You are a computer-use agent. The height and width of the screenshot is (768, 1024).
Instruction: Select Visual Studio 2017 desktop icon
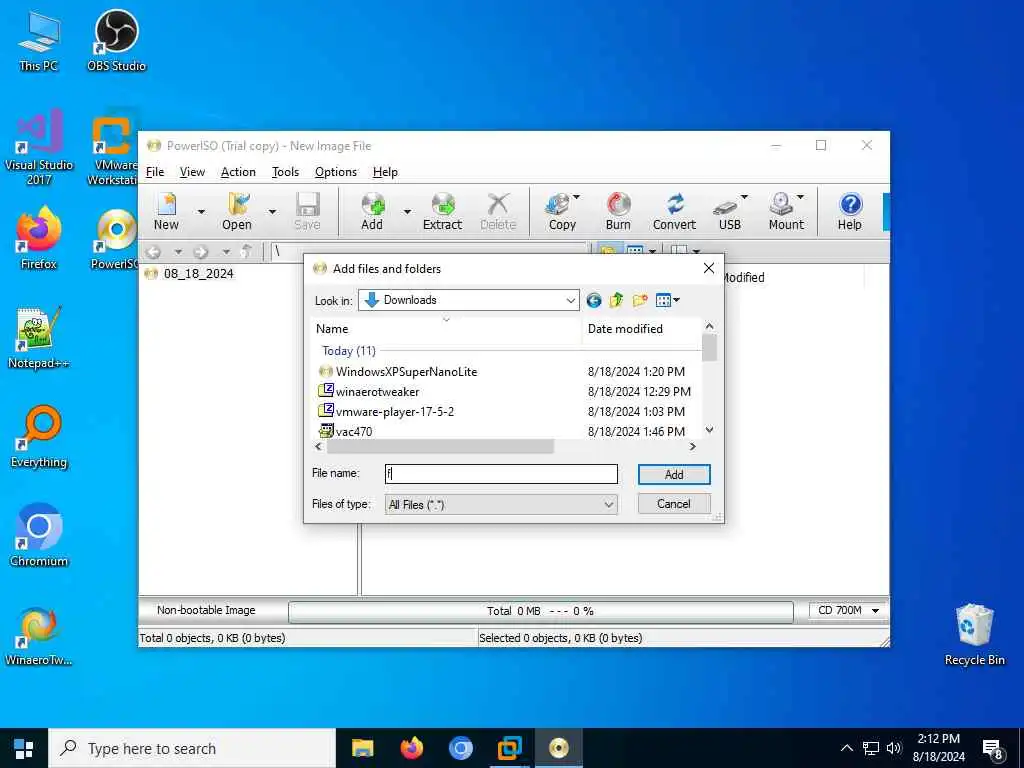tap(39, 148)
